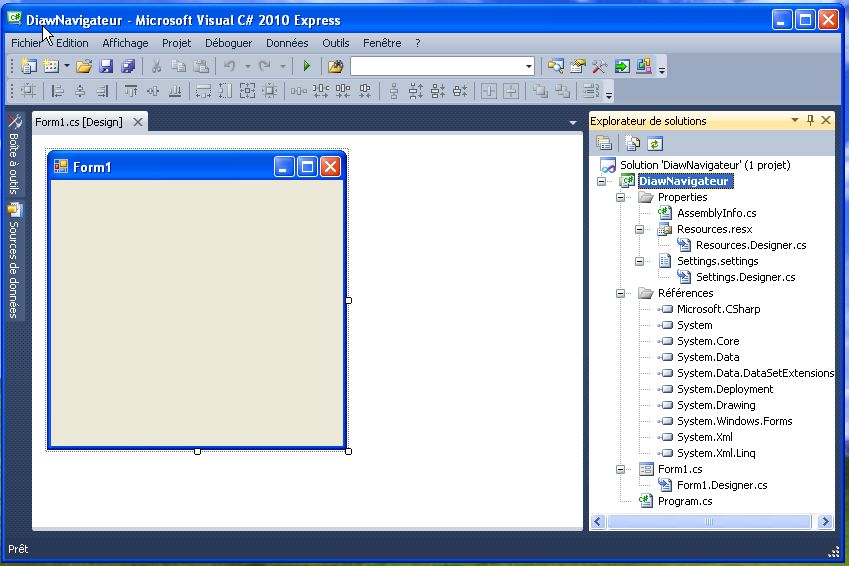Click the Solution Explorer Properties icon
Viewport: 849px width, 566px height.
604,144
